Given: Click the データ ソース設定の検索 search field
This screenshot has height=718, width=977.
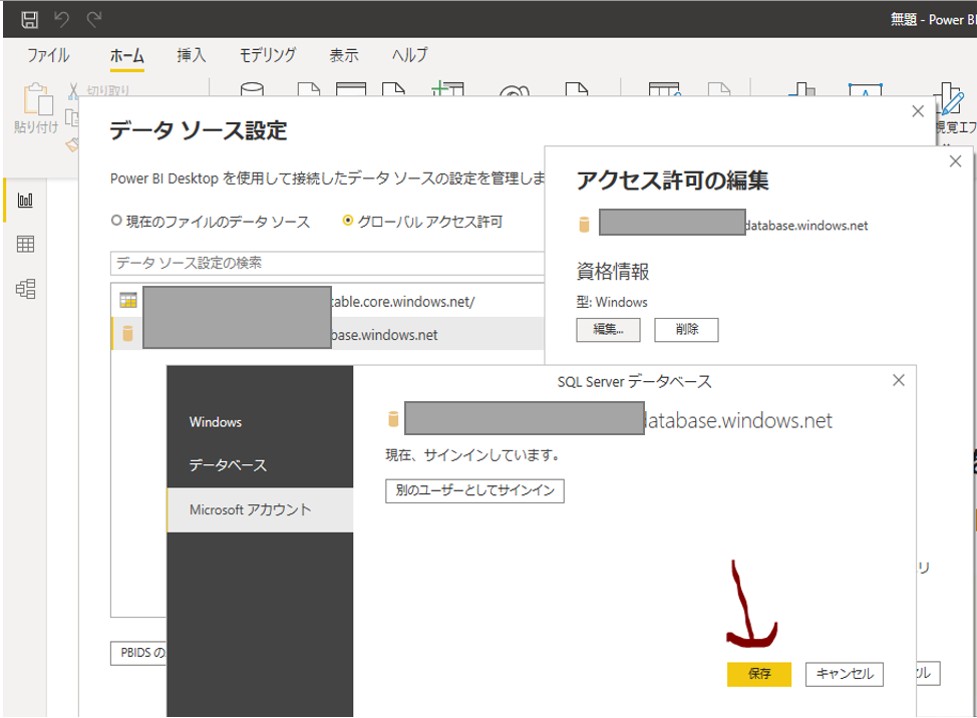Looking at the screenshot, I should (x=327, y=263).
